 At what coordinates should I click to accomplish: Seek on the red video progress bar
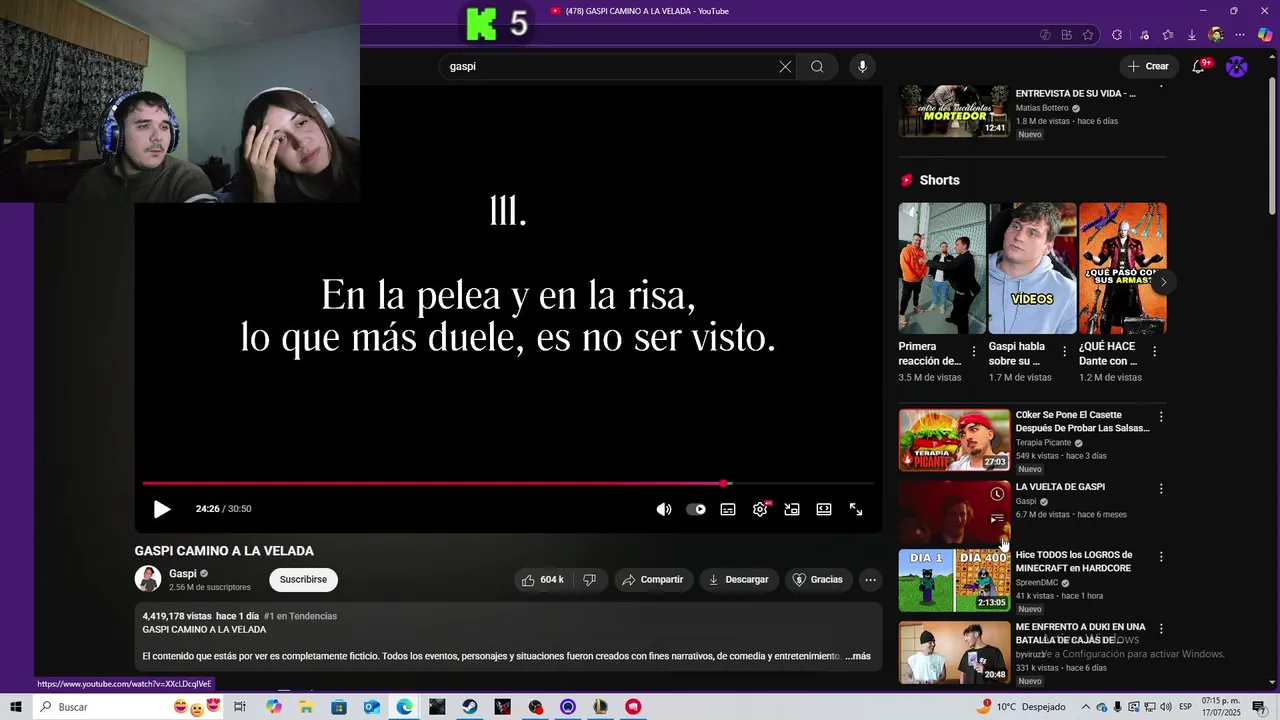point(508,484)
